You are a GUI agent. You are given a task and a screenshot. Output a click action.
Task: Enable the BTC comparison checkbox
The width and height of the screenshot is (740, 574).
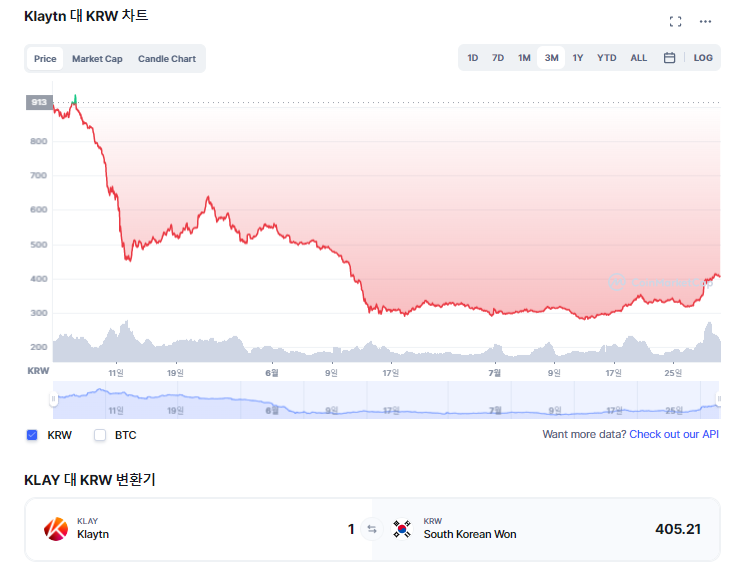point(100,435)
